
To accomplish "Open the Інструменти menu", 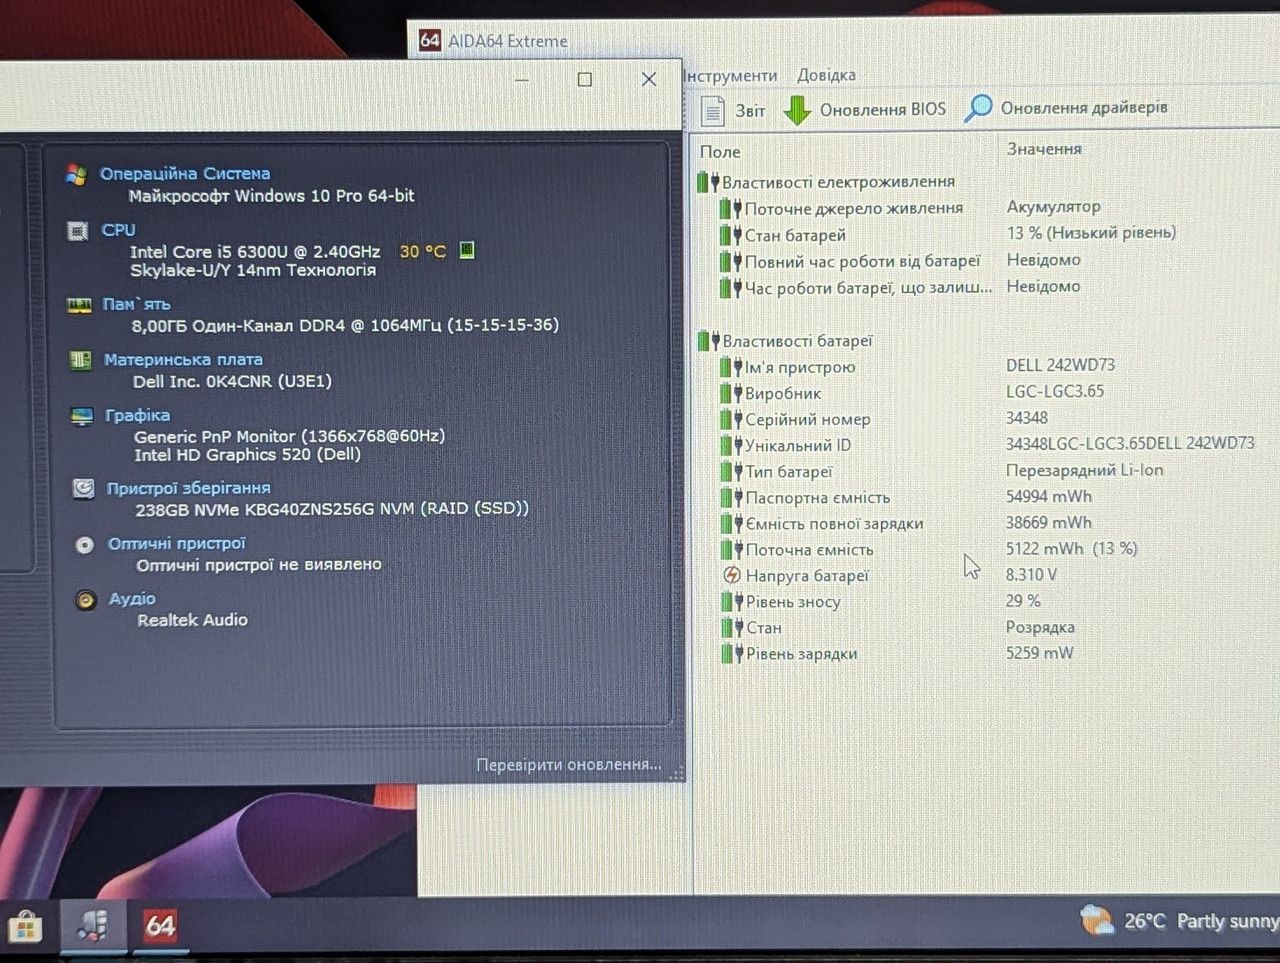I will tap(730, 76).
